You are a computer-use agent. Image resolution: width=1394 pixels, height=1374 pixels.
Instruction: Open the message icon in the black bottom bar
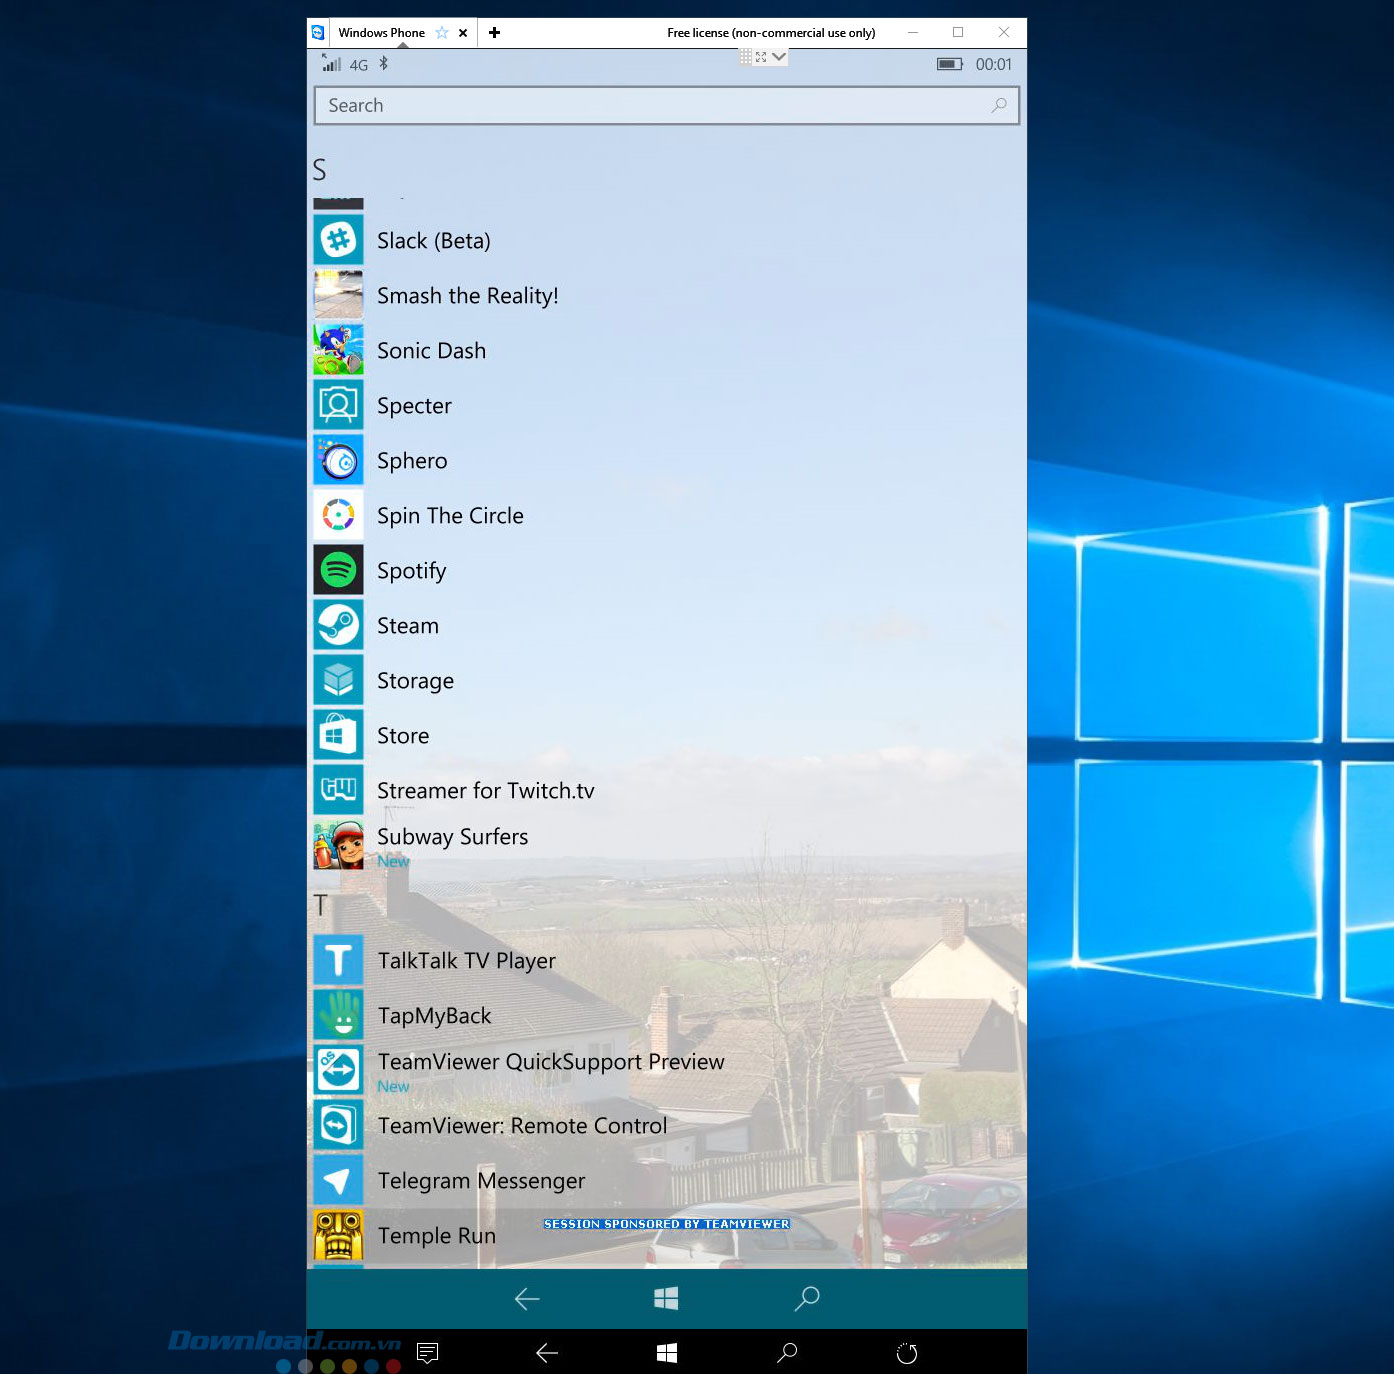point(427,1353)
